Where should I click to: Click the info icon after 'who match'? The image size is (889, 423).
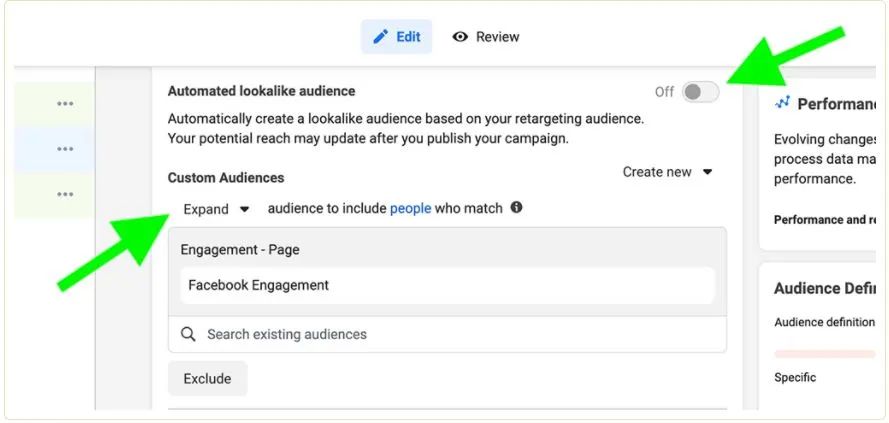(x=517, y=208)
